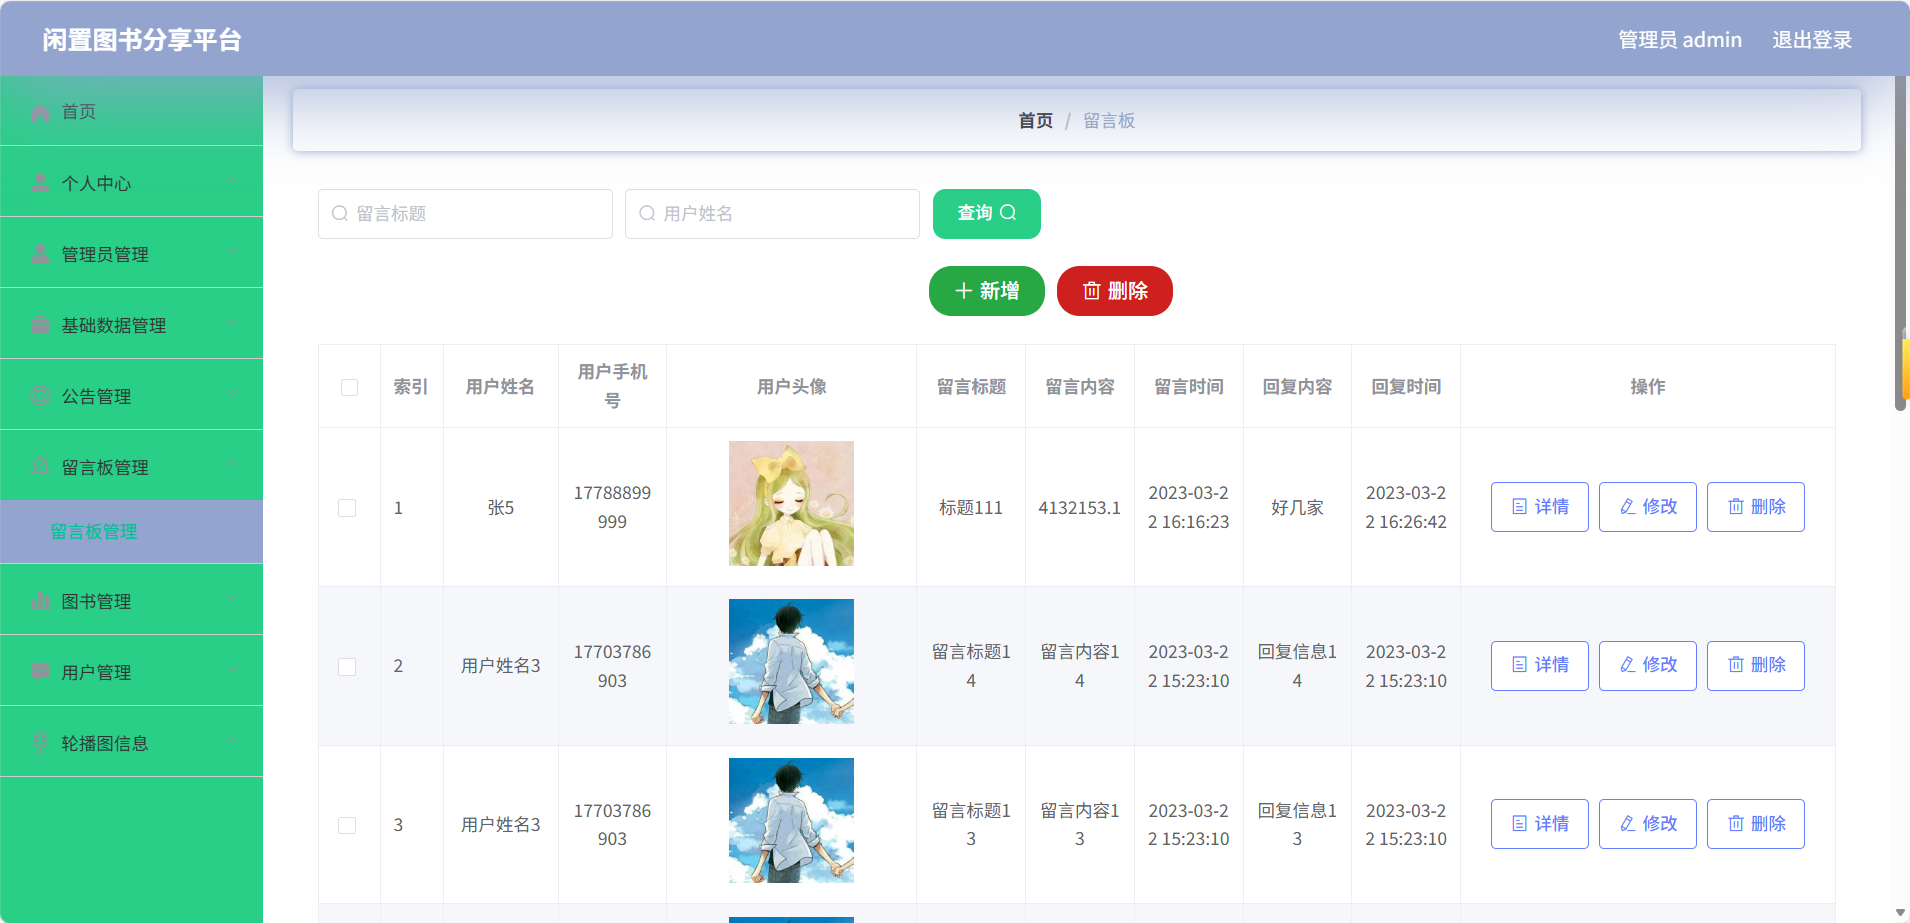Image resolution: width=1910 pixels, height=923 pixels.
Task: Open the avatar thumbnail in row 留言标题13
Action: [791, 820]
